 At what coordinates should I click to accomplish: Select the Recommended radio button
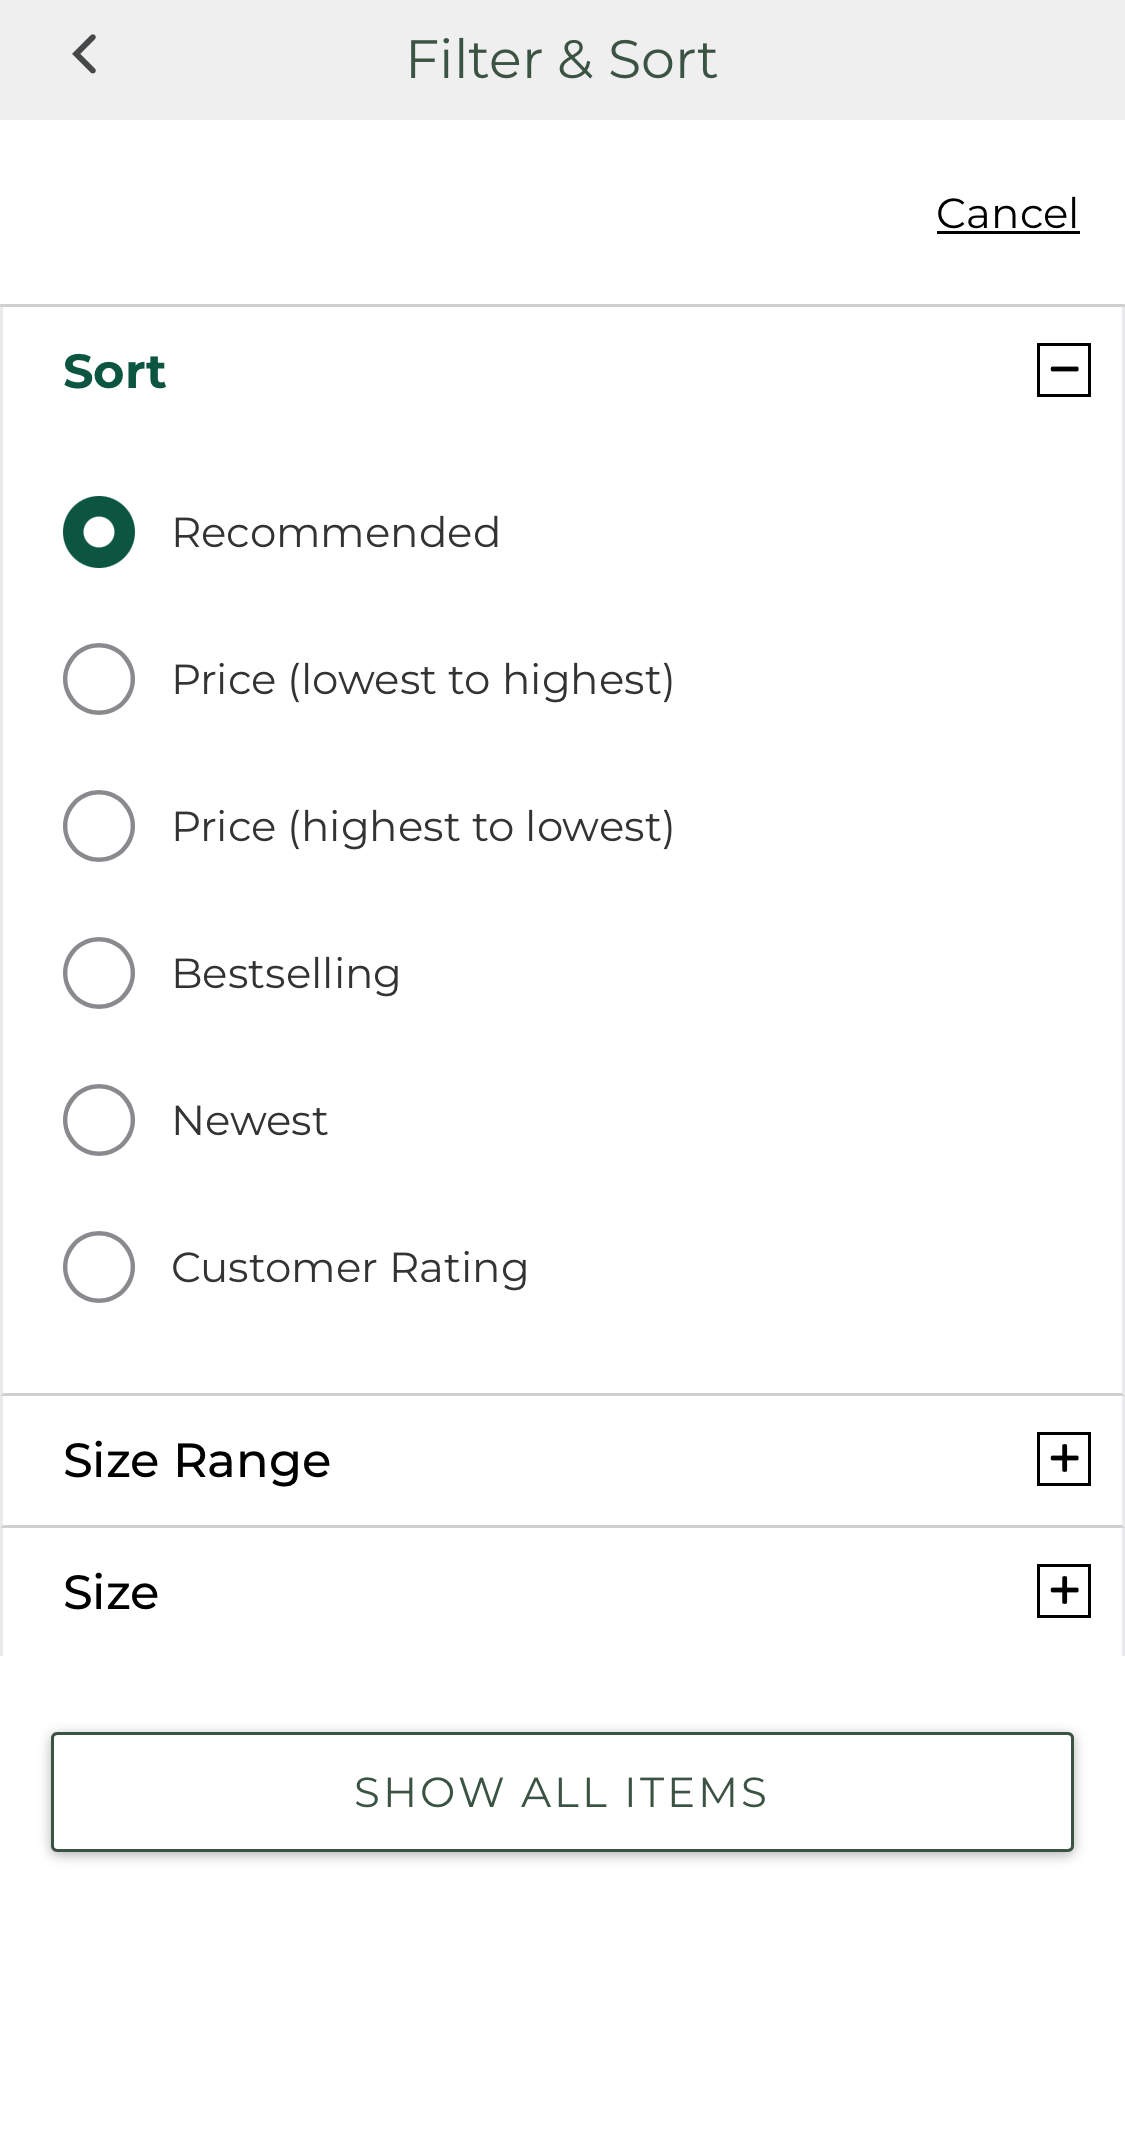(x=98, y=532)
